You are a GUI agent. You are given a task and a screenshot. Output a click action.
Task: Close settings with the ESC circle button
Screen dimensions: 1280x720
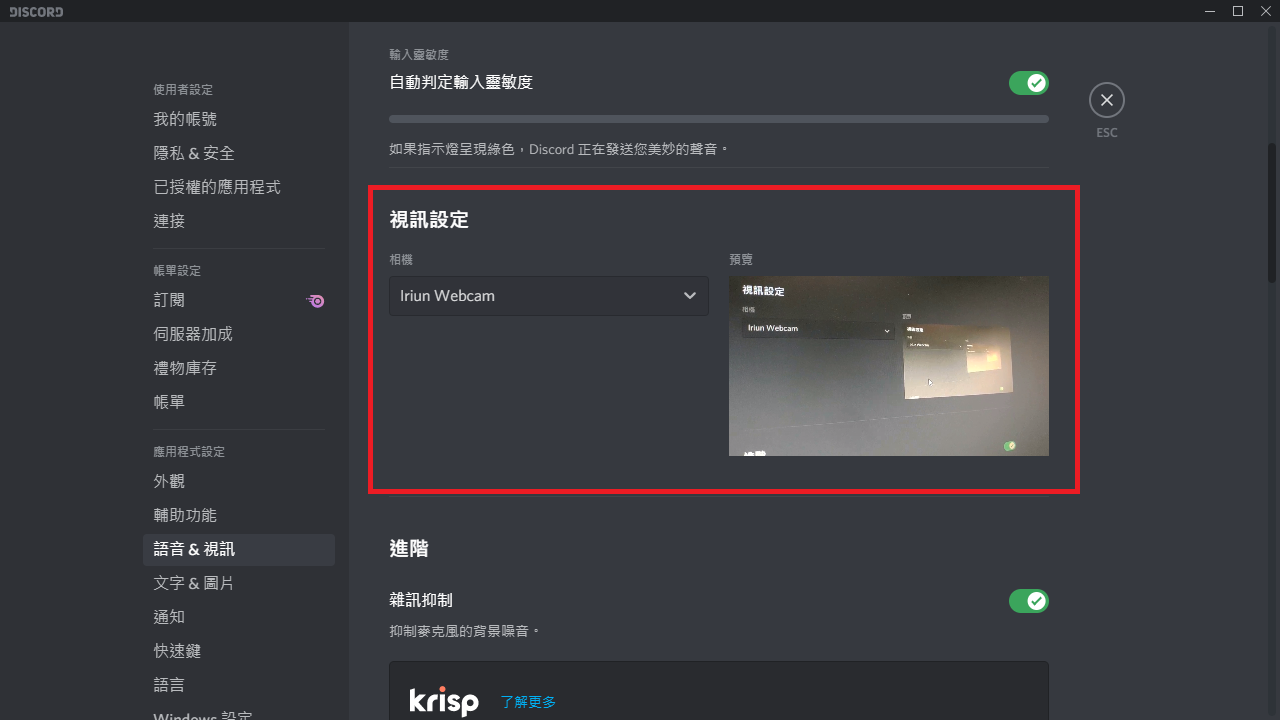1106,100
